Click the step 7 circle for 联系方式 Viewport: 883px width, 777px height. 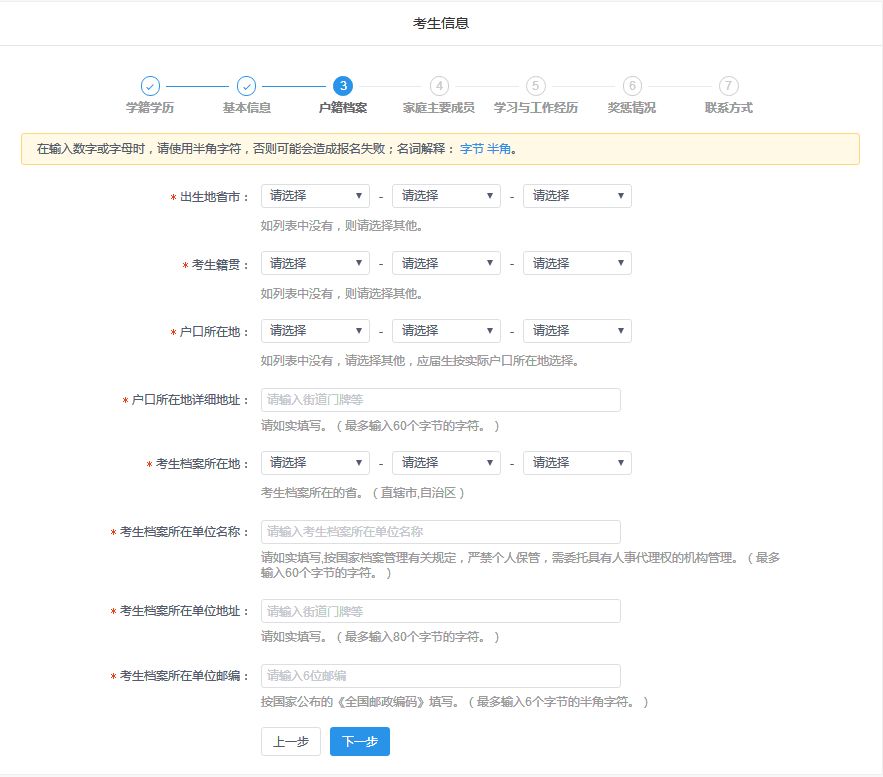(729, 86)
